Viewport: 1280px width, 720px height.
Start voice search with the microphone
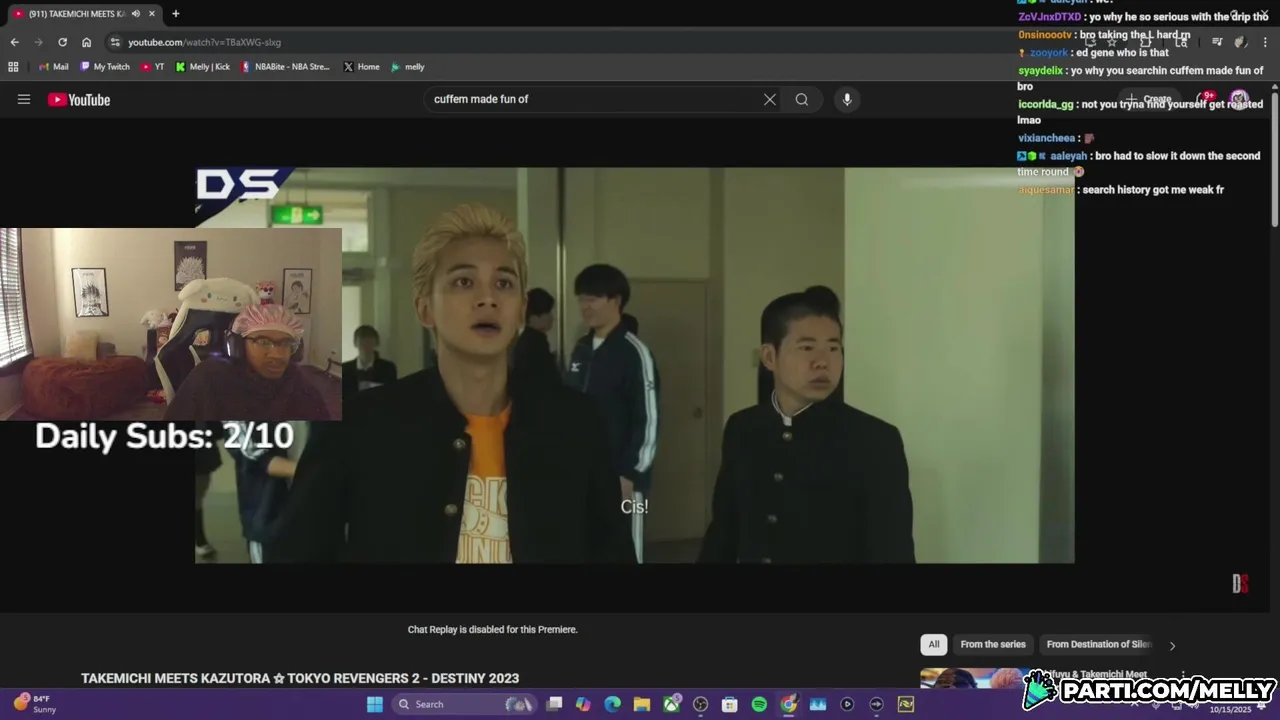coord(847,99)
